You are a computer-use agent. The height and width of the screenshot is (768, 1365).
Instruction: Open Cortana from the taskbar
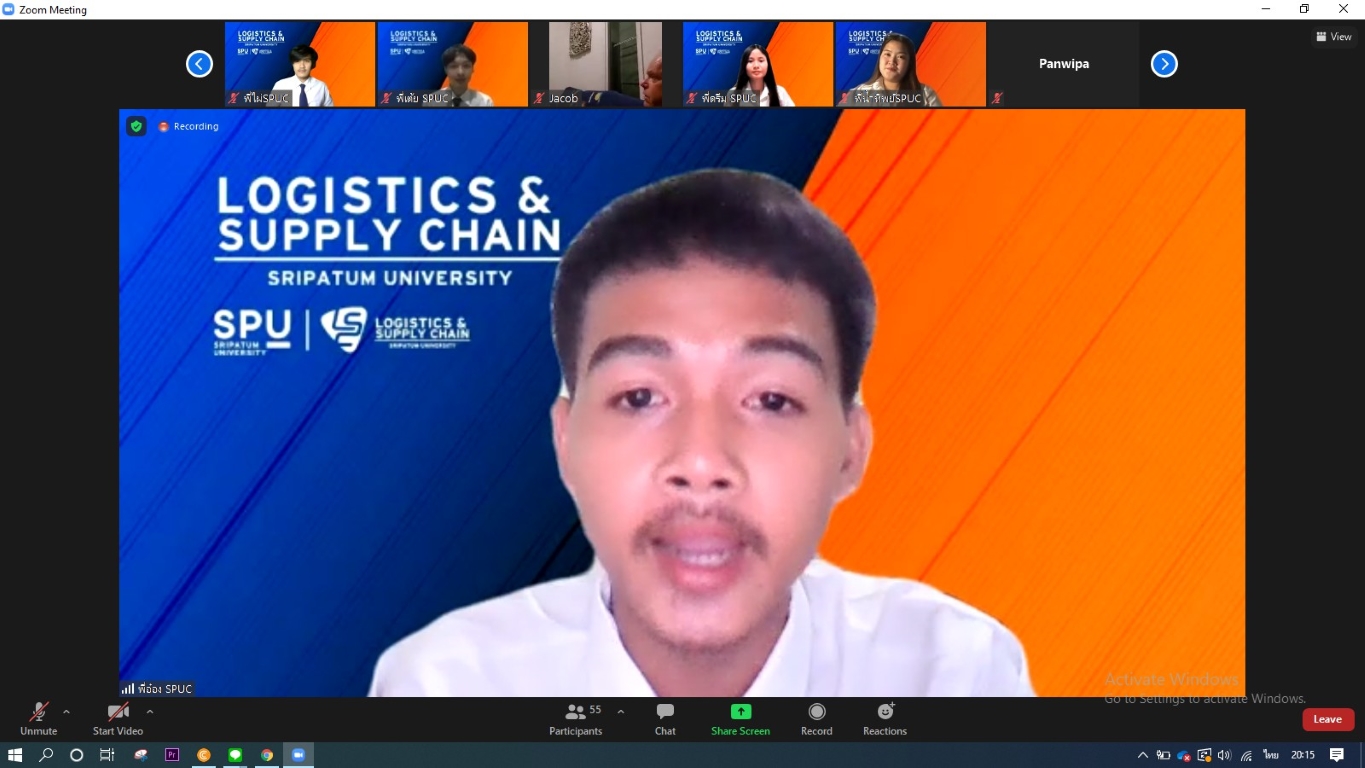(x=76, y=755)
